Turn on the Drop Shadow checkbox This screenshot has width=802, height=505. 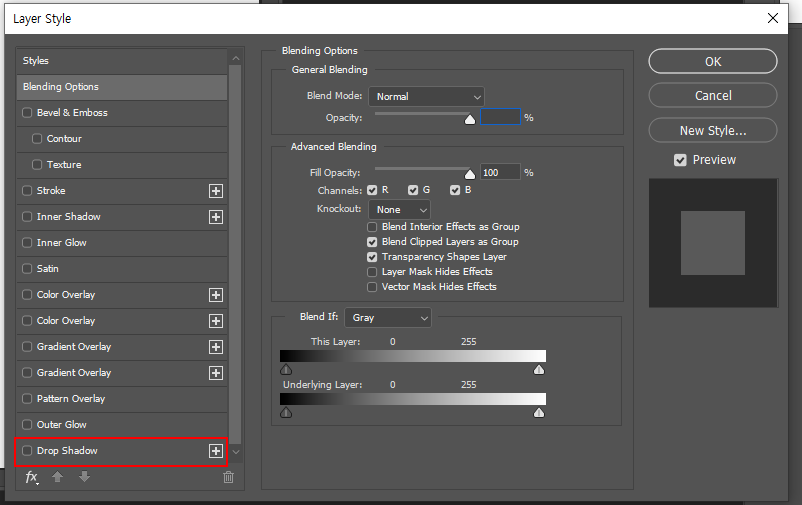pyautogui.click(x=27, y=451)
